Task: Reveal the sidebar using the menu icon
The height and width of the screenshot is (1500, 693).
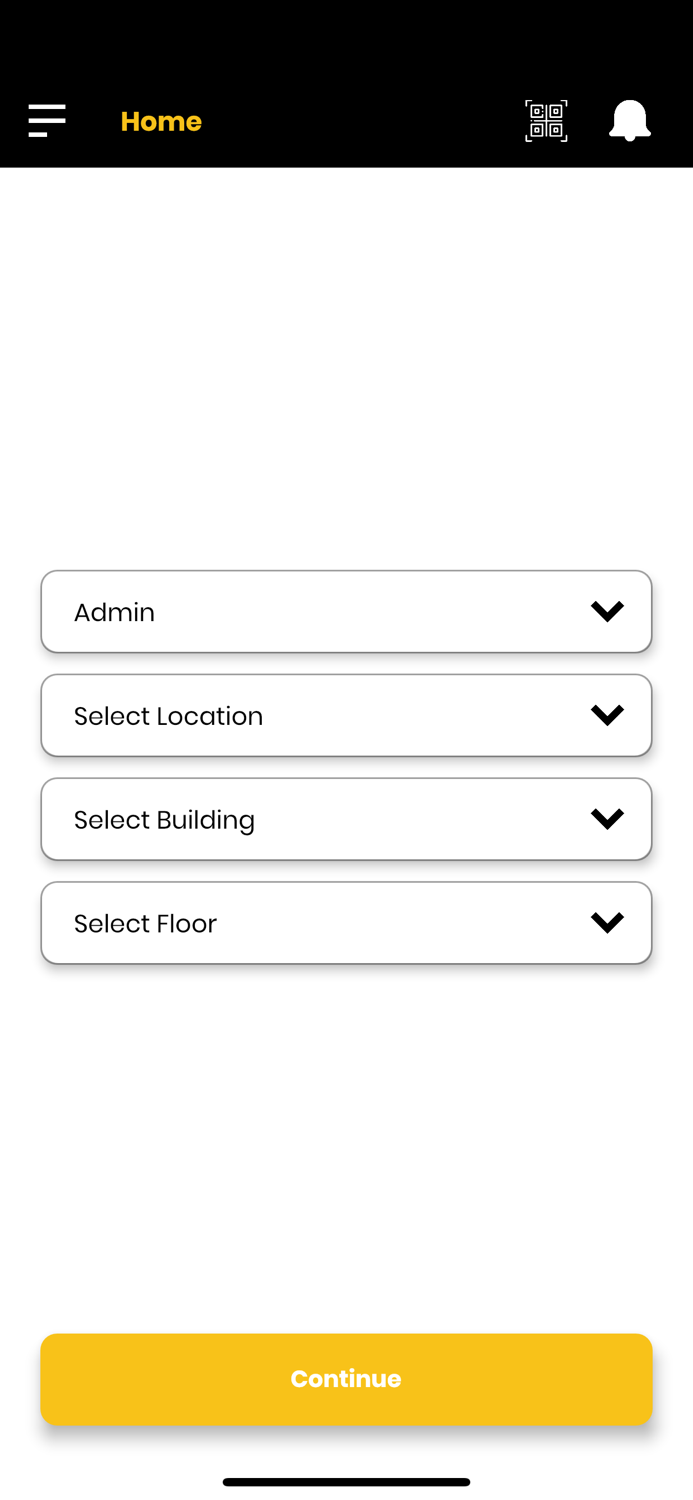Action: (46, 120)
